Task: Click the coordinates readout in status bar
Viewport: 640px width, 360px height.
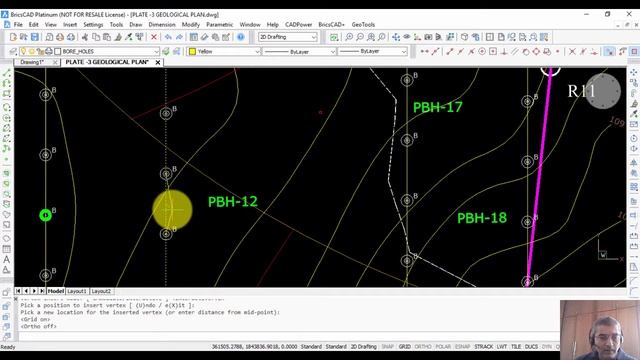Action: coord(254,347)
